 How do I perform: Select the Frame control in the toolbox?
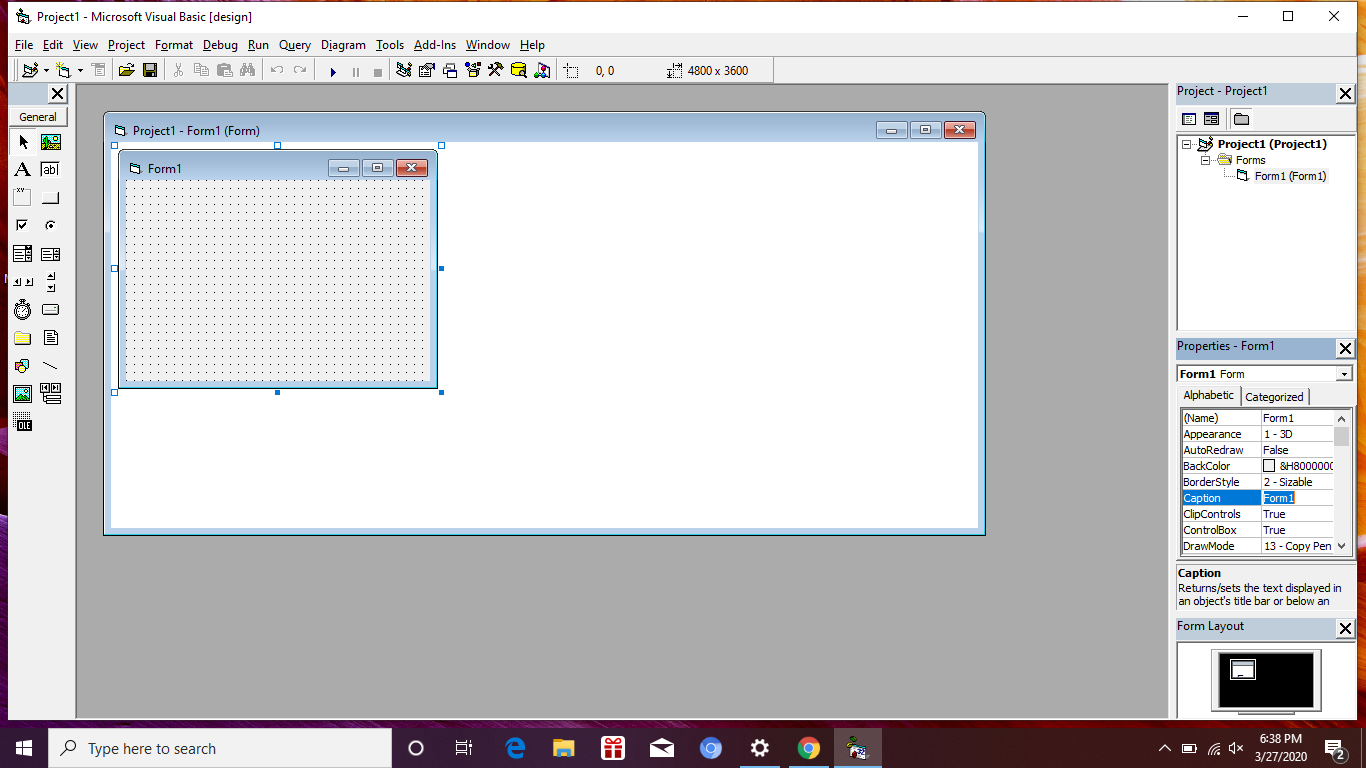coord(23,198)
